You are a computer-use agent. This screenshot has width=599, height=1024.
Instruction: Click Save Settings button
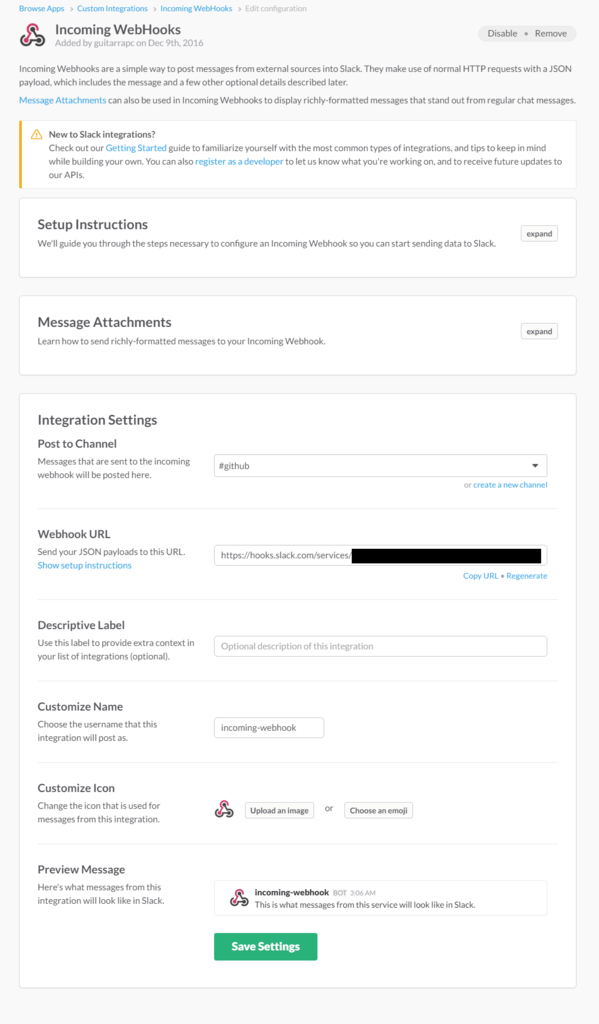tap(266, 946)
